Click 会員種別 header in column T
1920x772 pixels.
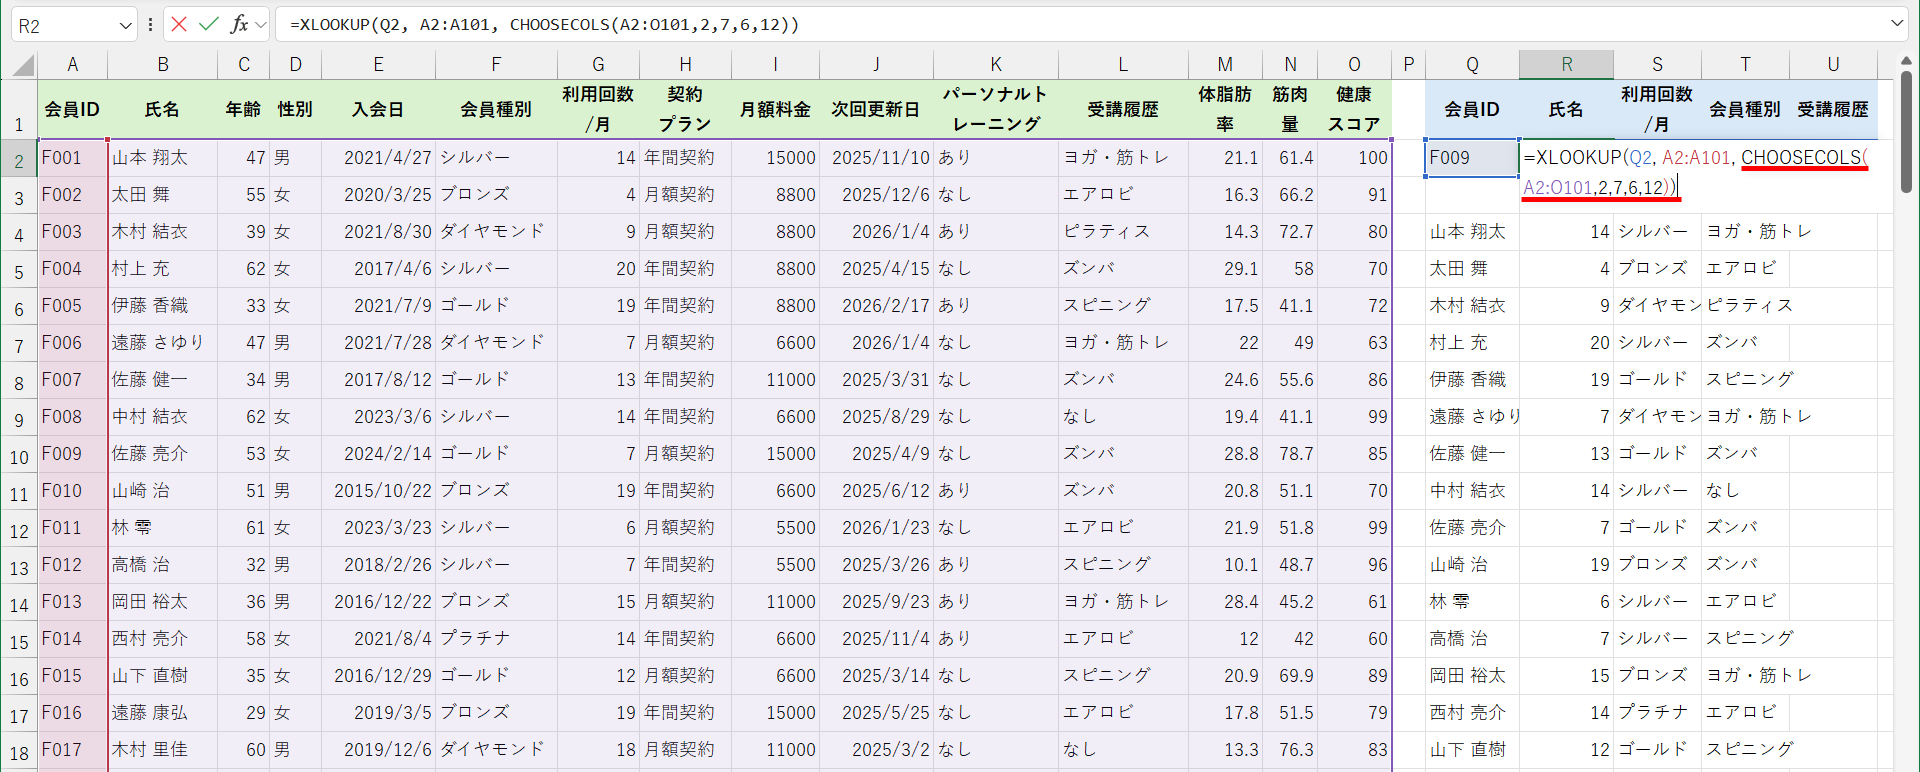pos(1745,110)
